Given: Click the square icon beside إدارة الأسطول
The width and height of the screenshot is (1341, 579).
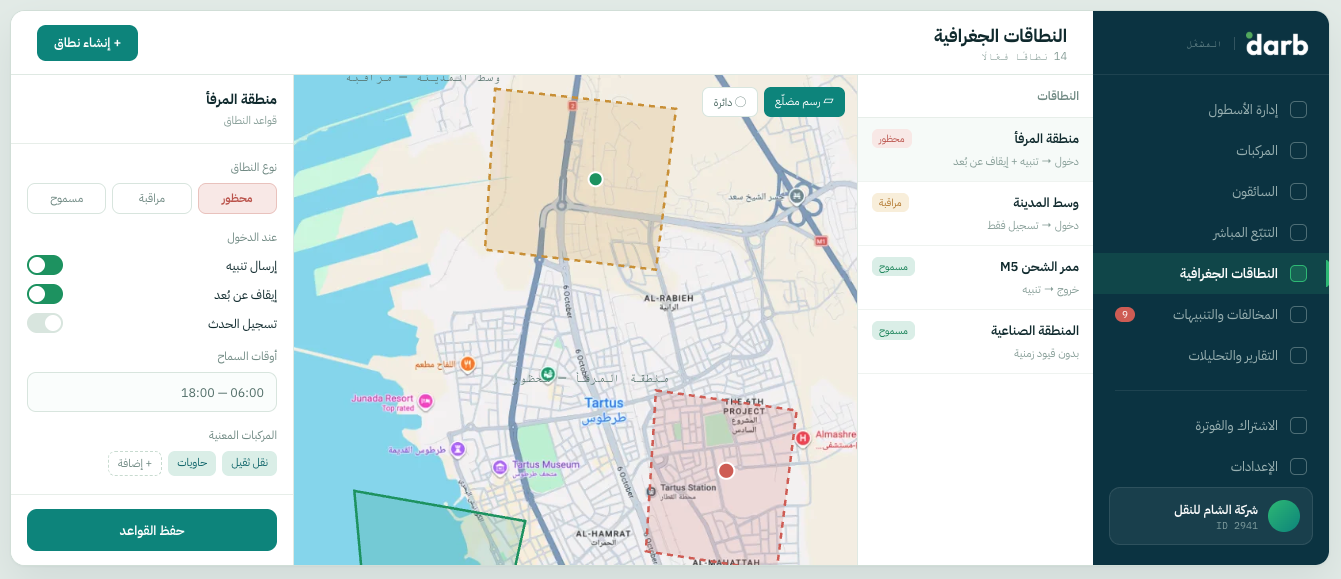Looking at the screenshot, I should click(x=1298, y=110).
